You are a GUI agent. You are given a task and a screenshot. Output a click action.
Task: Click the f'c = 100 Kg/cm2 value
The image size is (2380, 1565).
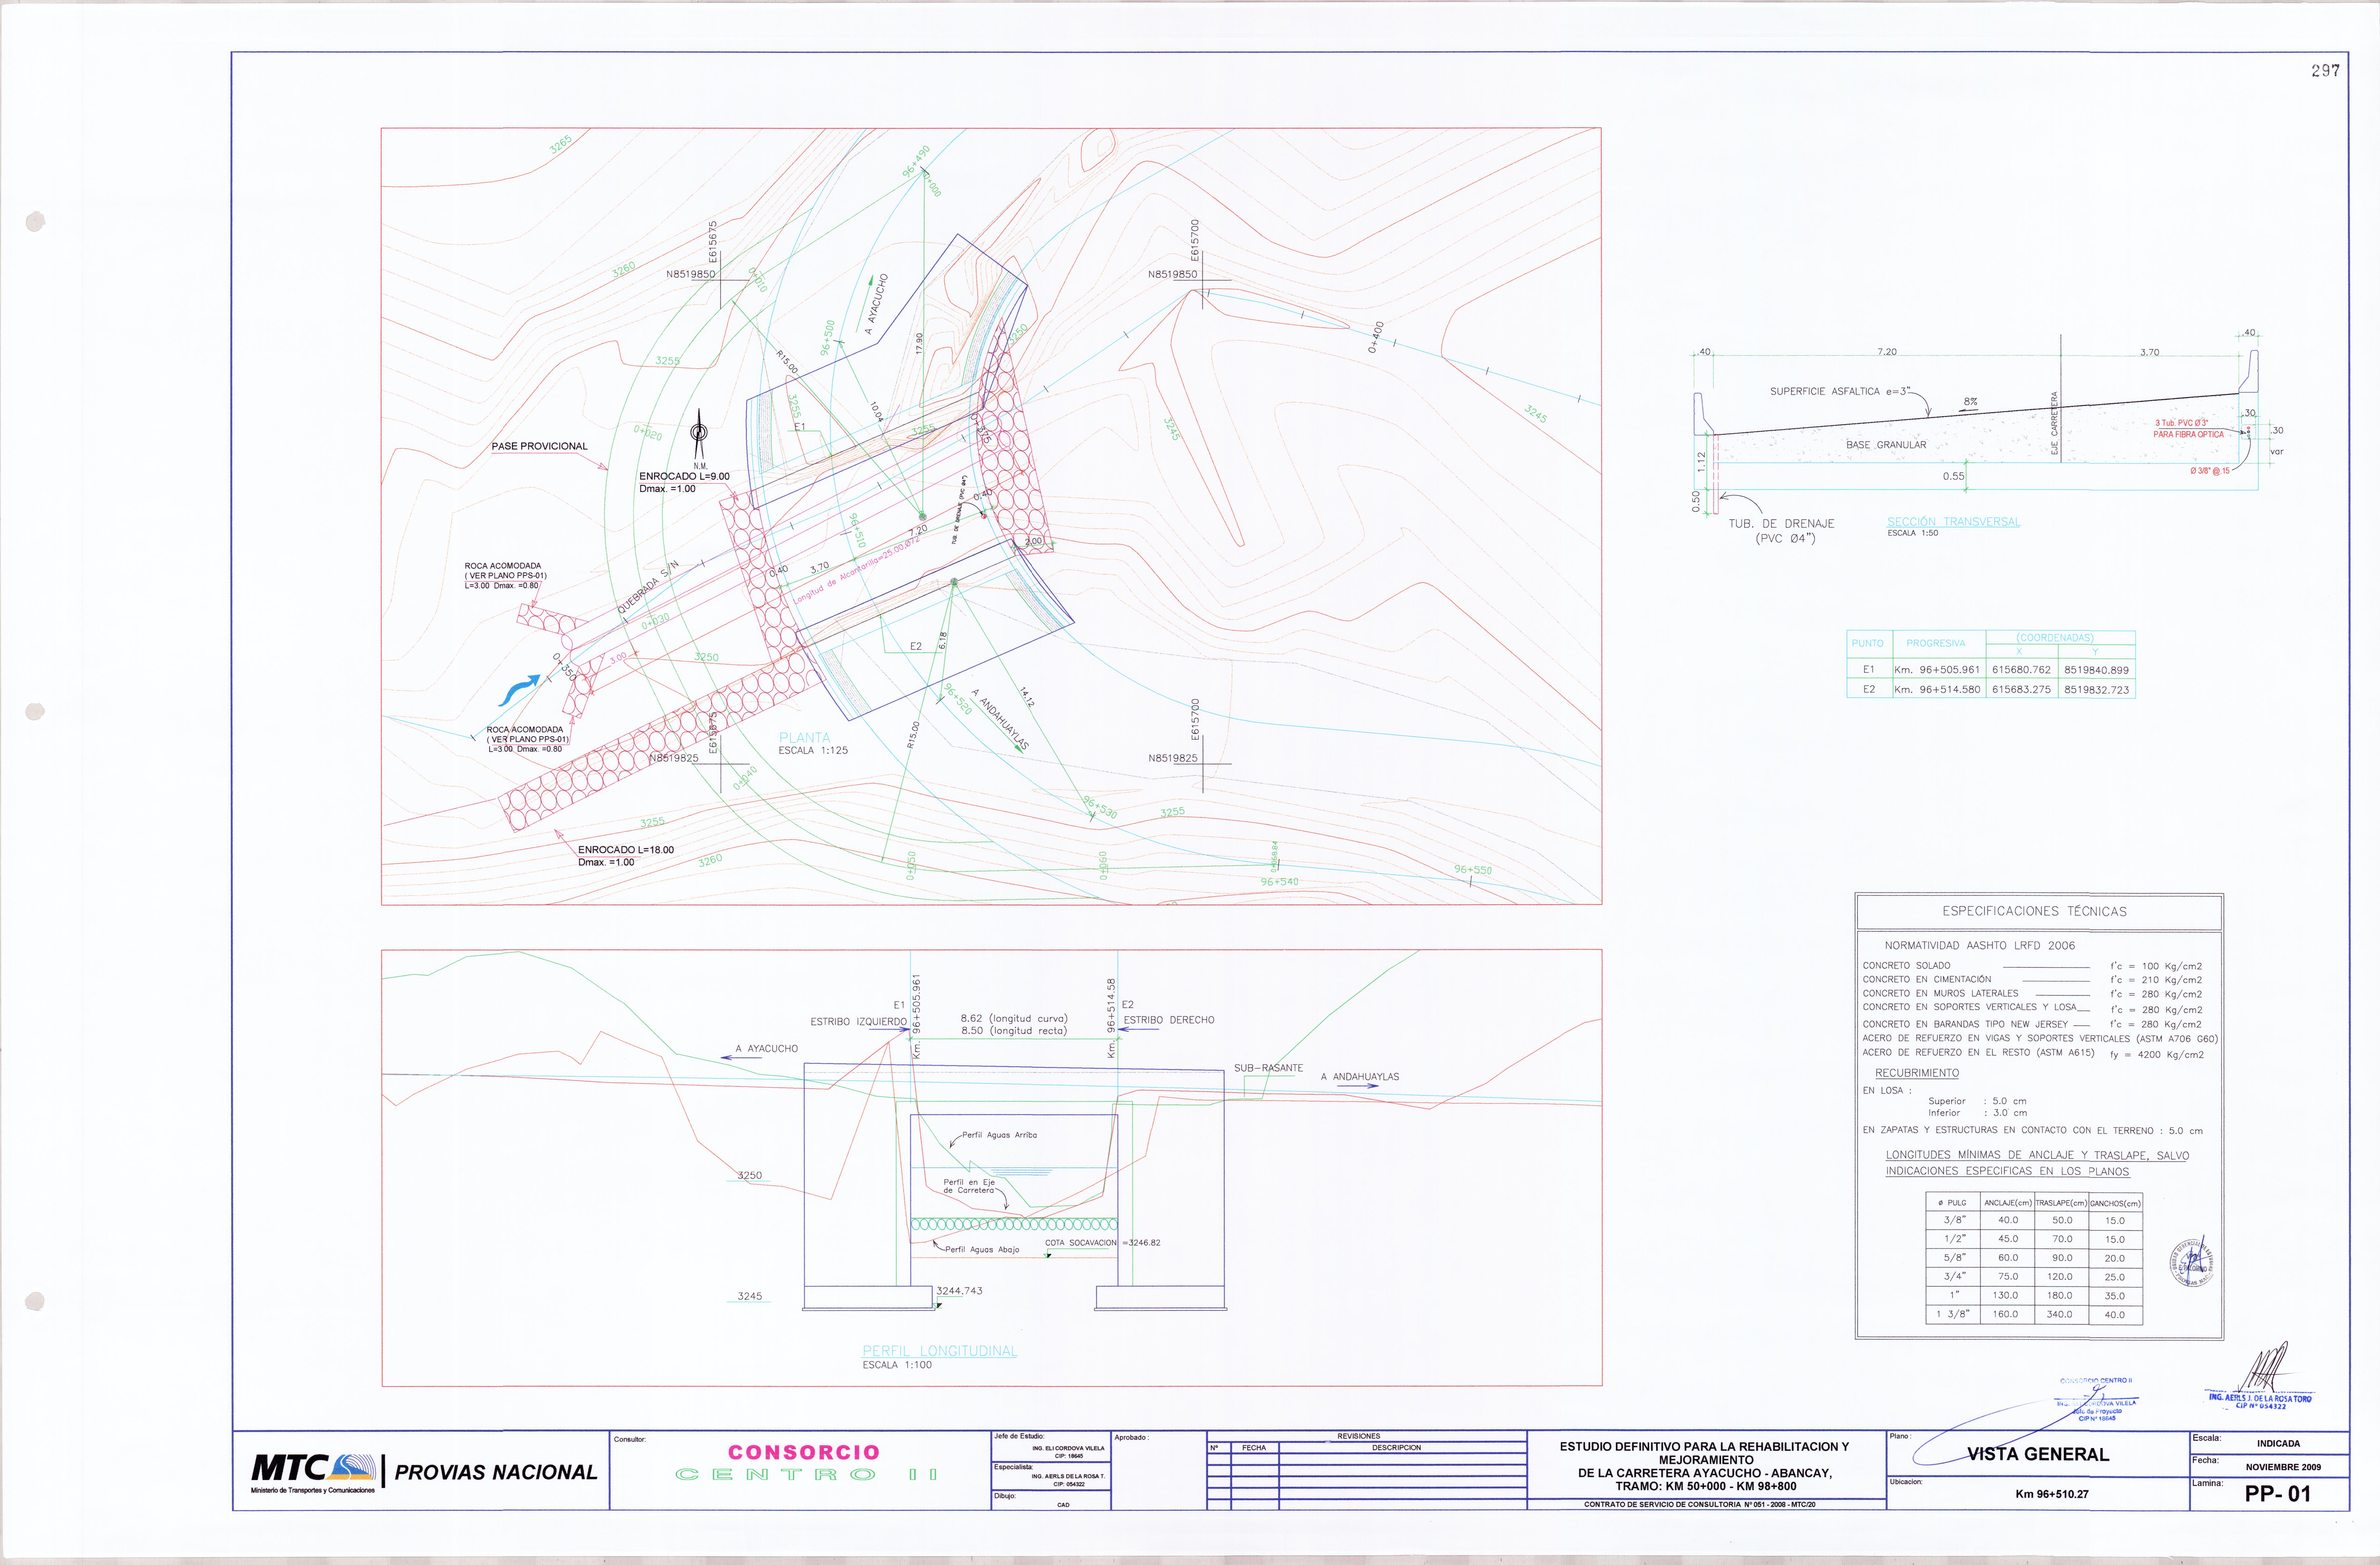tap(2156, 966)
